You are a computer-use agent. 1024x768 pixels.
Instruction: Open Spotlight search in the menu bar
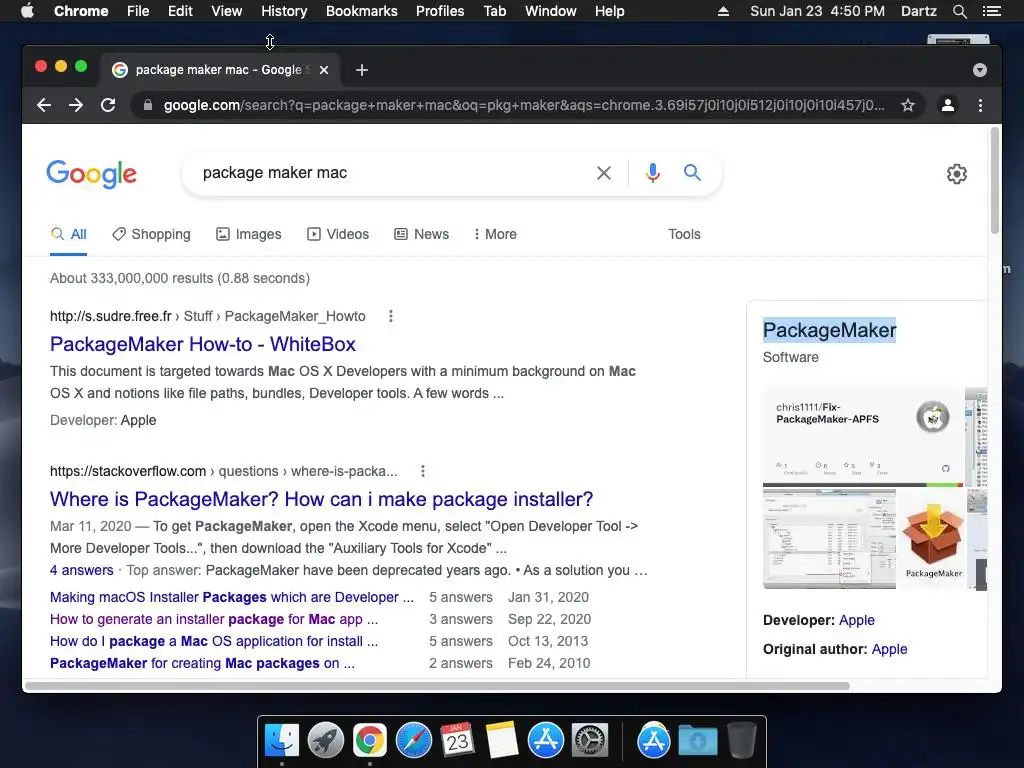pyautogui.click(x=959, y=11)
